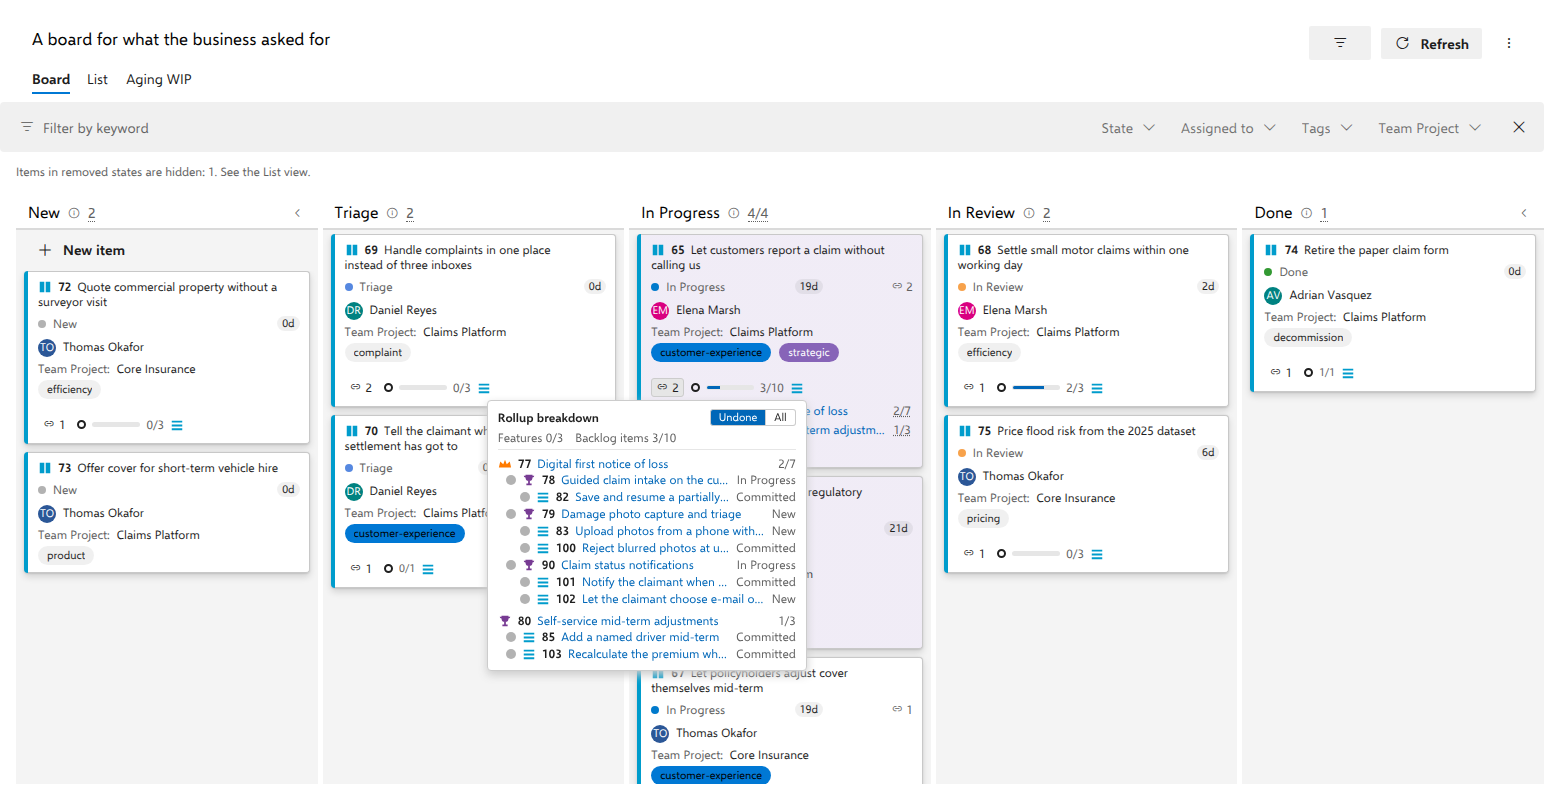
Task: Open rollup list icon on card 72
Action: click(177, 425)
